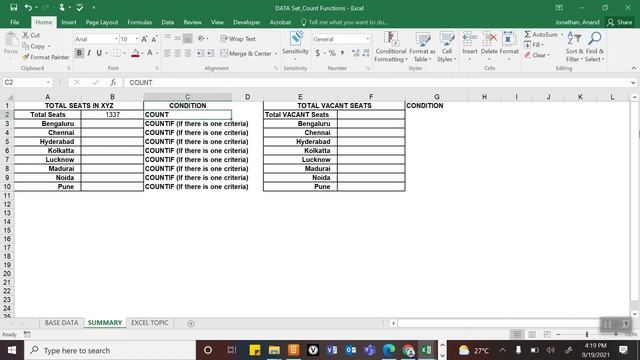Viewport: 640px width, 360px height.
Task: Toggle Wrap Text for the cell
Action: [238, 39]
